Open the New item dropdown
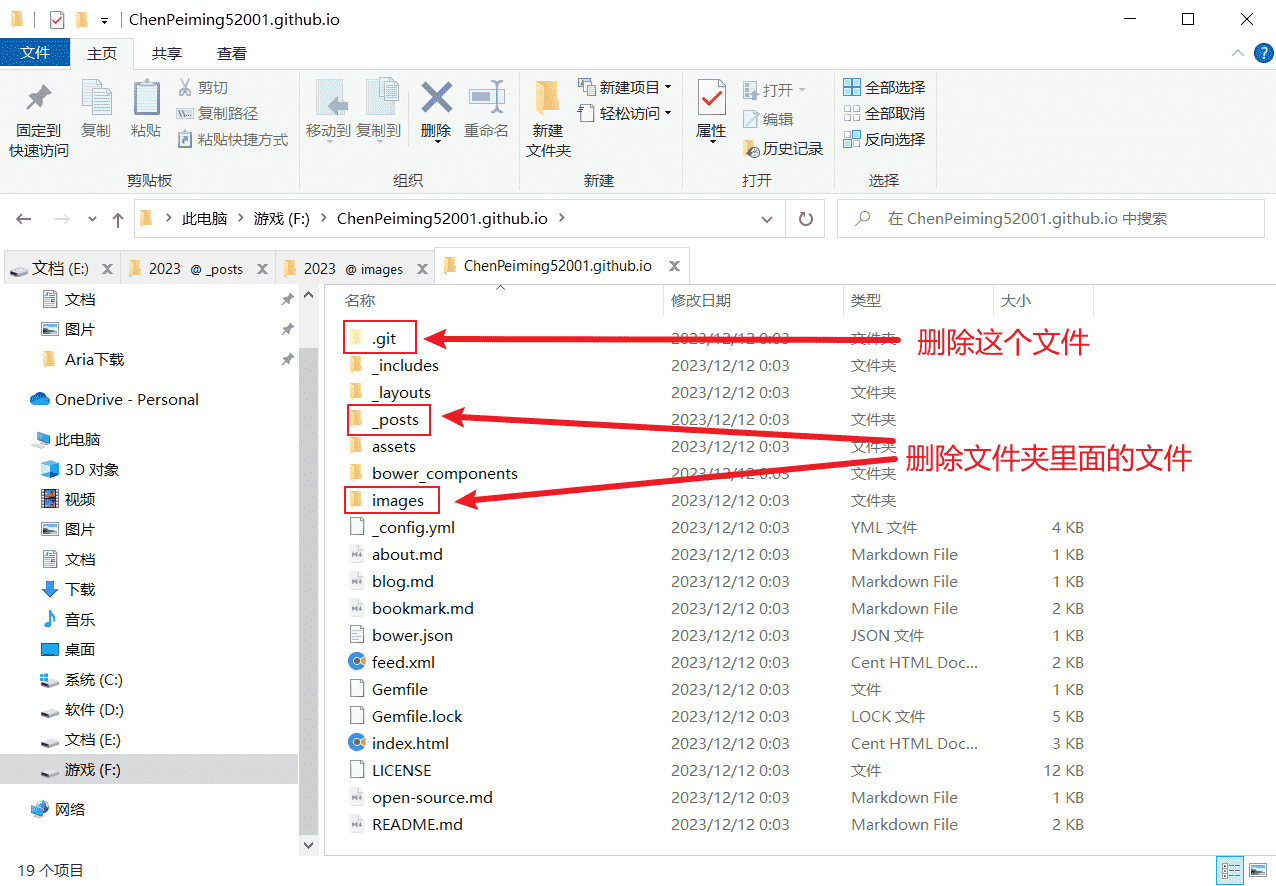The width and height of the screenshot is (1276, 886). pyautogui.click(x=625, y=87)
